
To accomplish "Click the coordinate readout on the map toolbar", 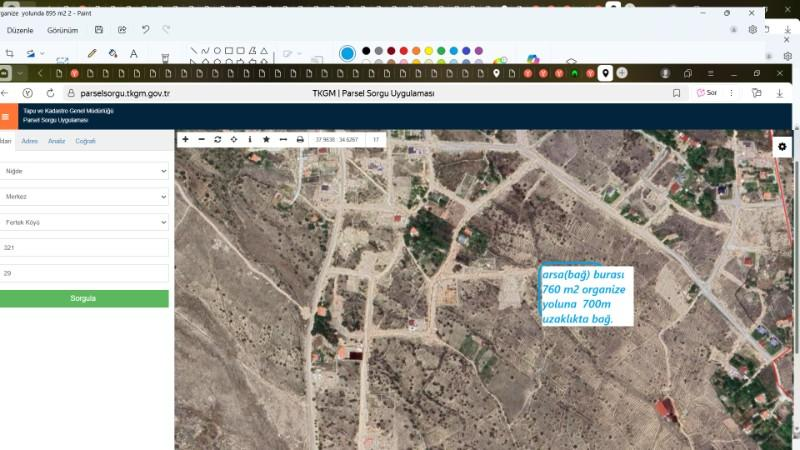I will tap(337, 139).
